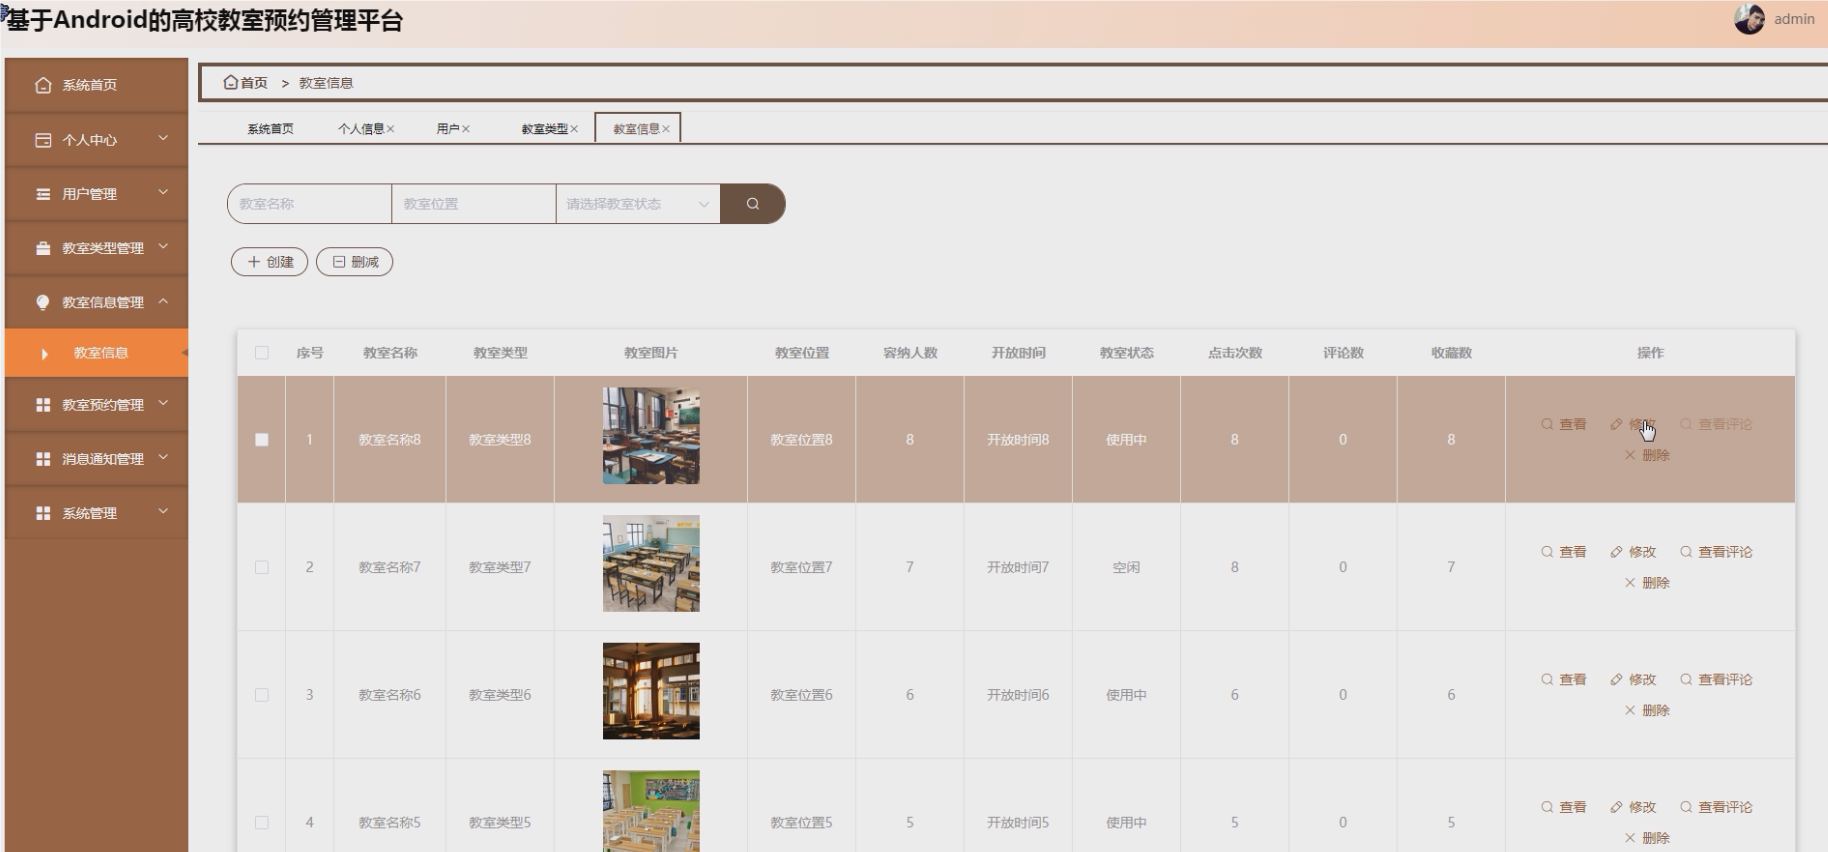Toggle checkbox for row 教室名称8
This screenshot has height=852, width=1828.
click(x=262, y=440)
